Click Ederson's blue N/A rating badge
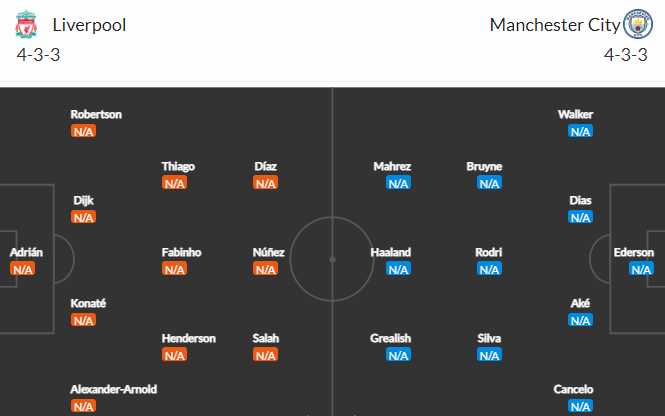 (641, 269)
